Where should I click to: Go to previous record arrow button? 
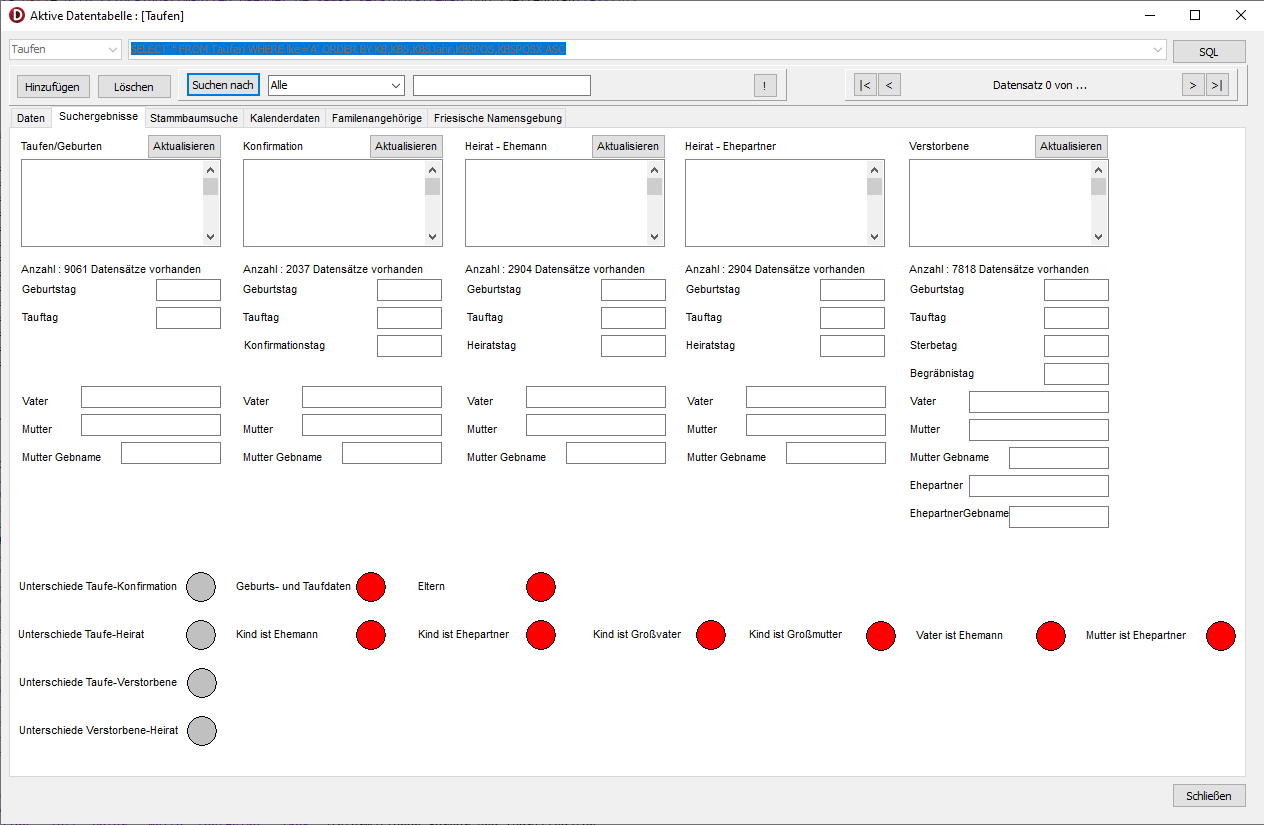889,85
